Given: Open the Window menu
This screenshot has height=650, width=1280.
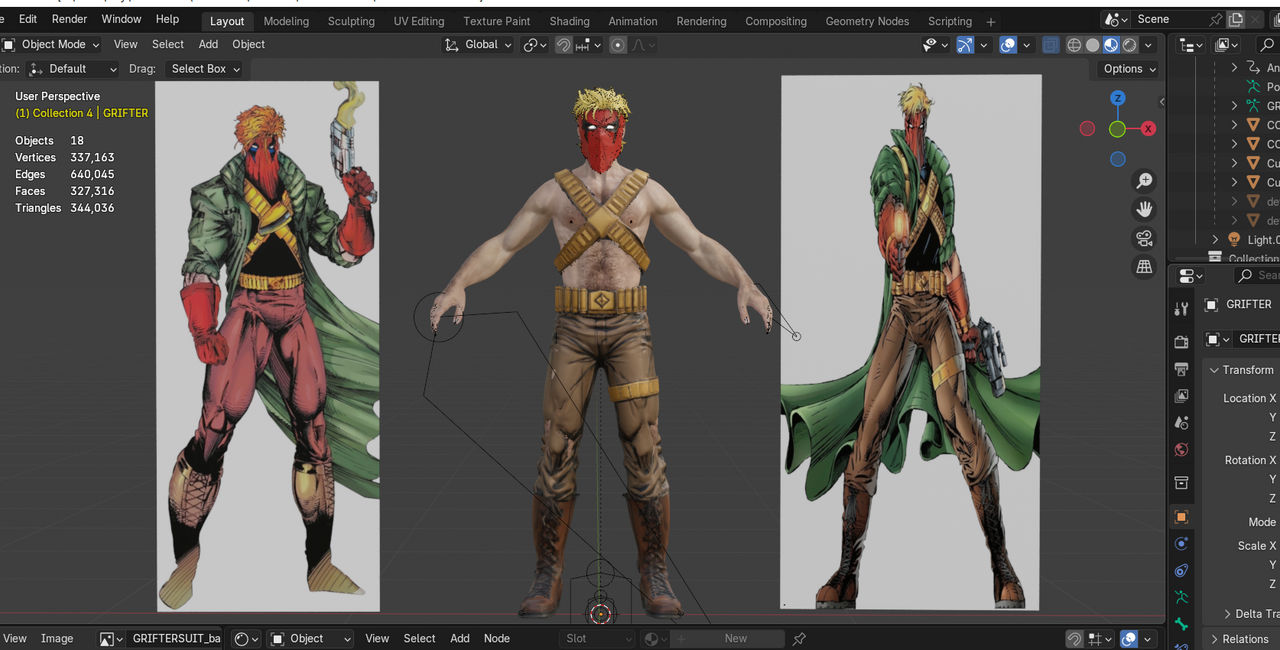Looking at the screenshot, I should click(x=121, y=19).
